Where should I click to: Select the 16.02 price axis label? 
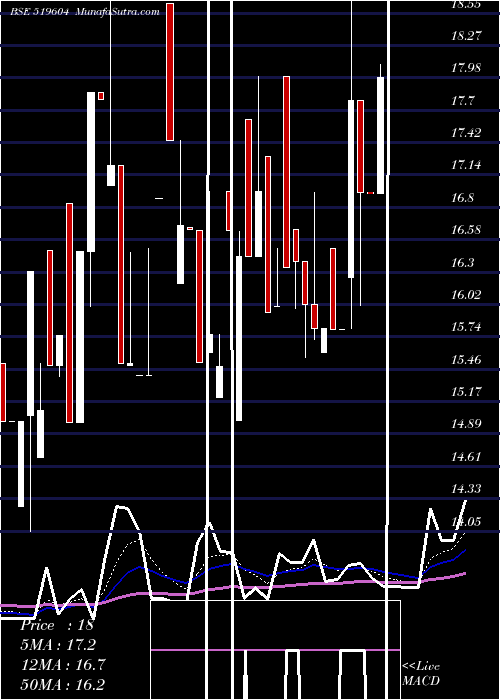pos(466,295)
